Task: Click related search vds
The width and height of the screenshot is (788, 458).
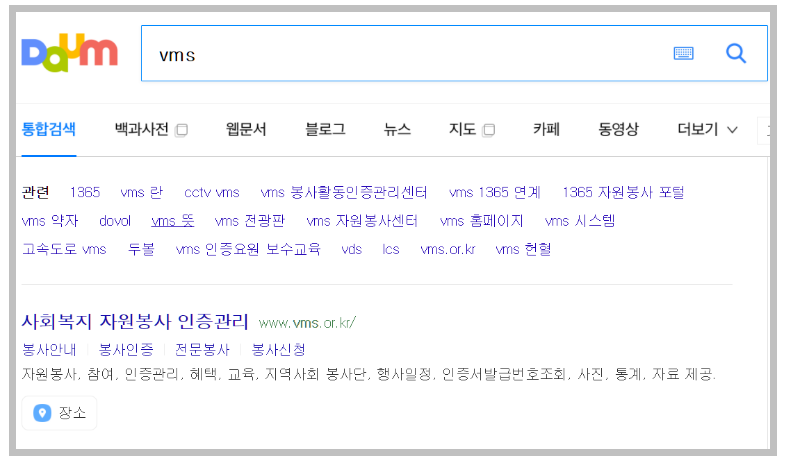Action: [351, 249]
